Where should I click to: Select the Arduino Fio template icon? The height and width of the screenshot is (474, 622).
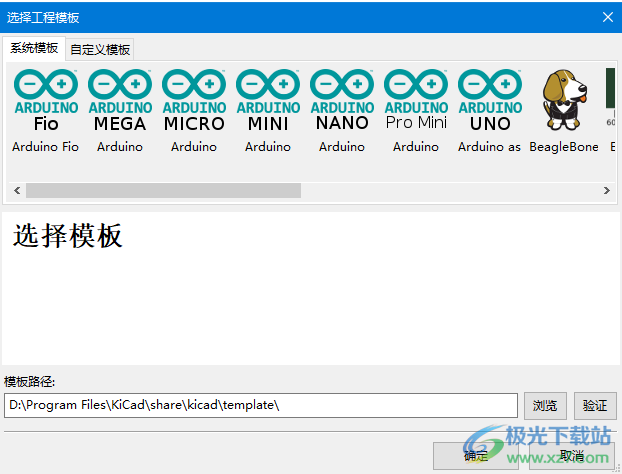[46, 100]
